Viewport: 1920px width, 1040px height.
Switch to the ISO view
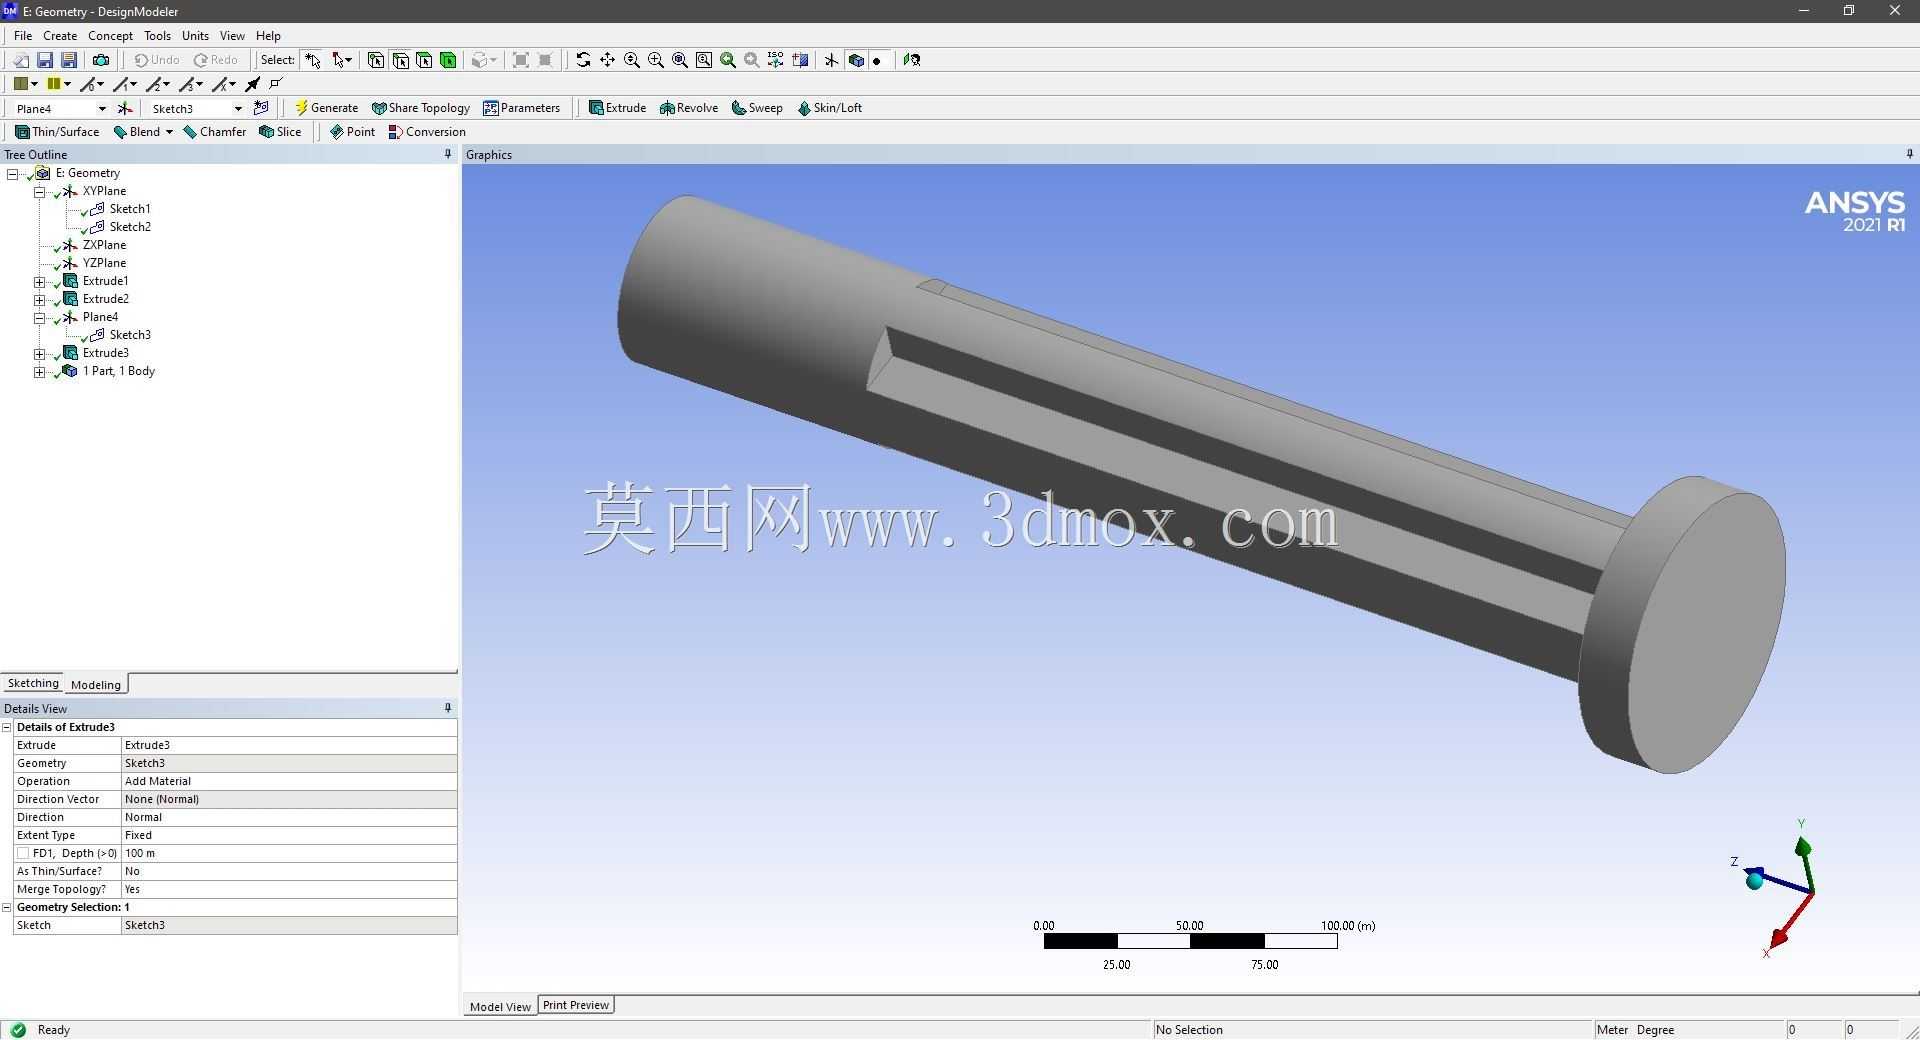pos(775,60)
